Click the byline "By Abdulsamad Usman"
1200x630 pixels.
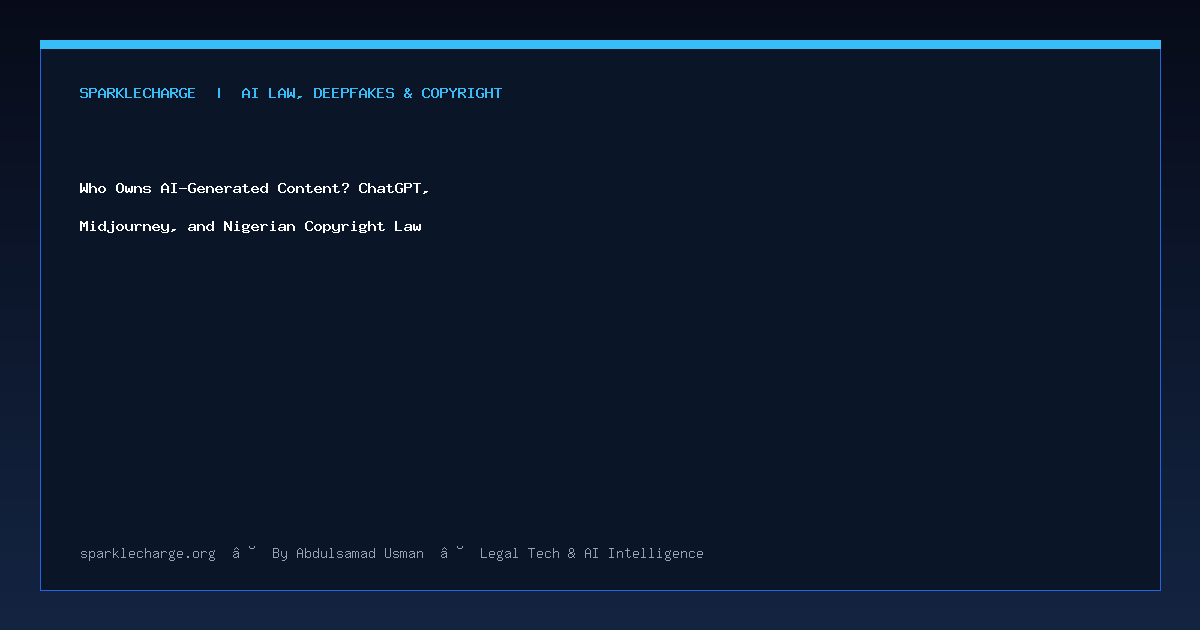click(x=348, y=553)
